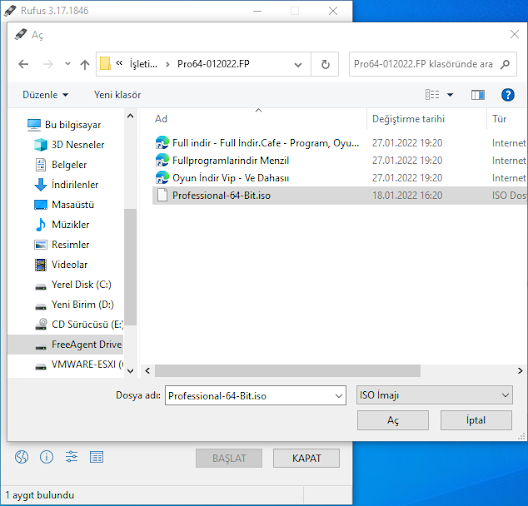This screenshot has width=528, height=506.
Task: Click Edge icon beside Fullprogramlarindir Menzil
Action: pyautogui.click(x=162, y=160)
